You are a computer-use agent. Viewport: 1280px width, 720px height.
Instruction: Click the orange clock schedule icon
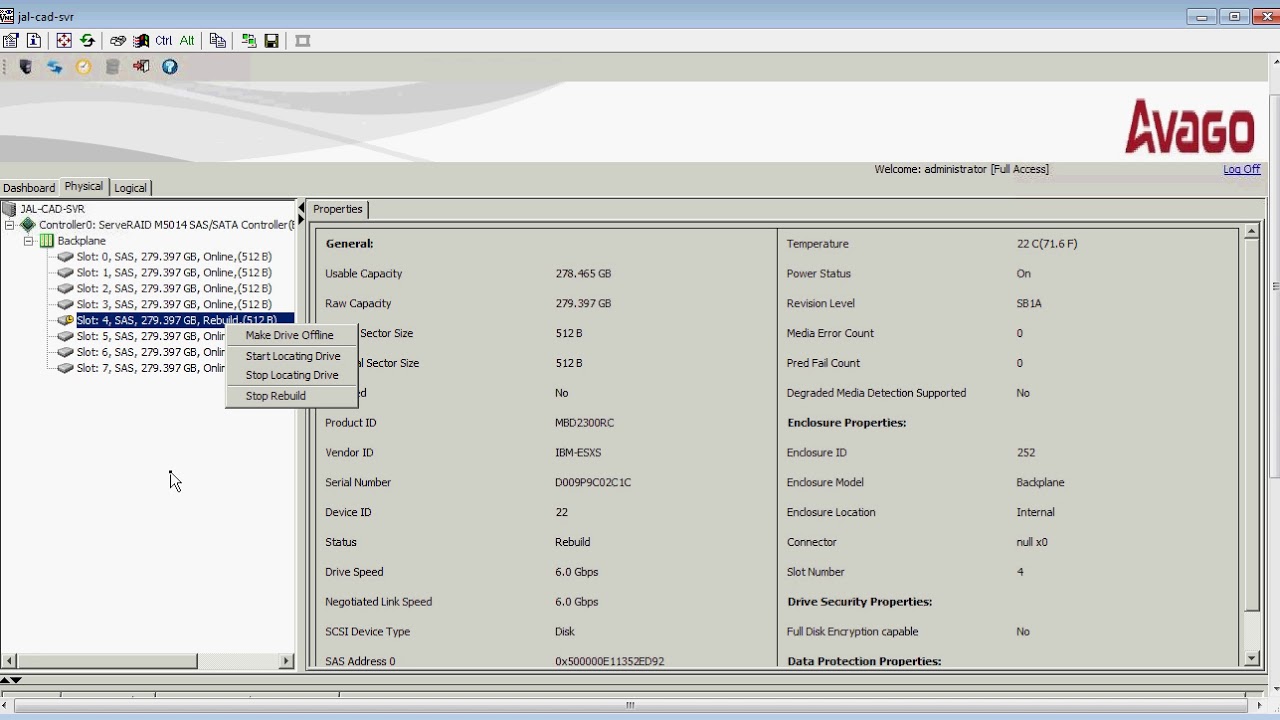click(84, 67)
